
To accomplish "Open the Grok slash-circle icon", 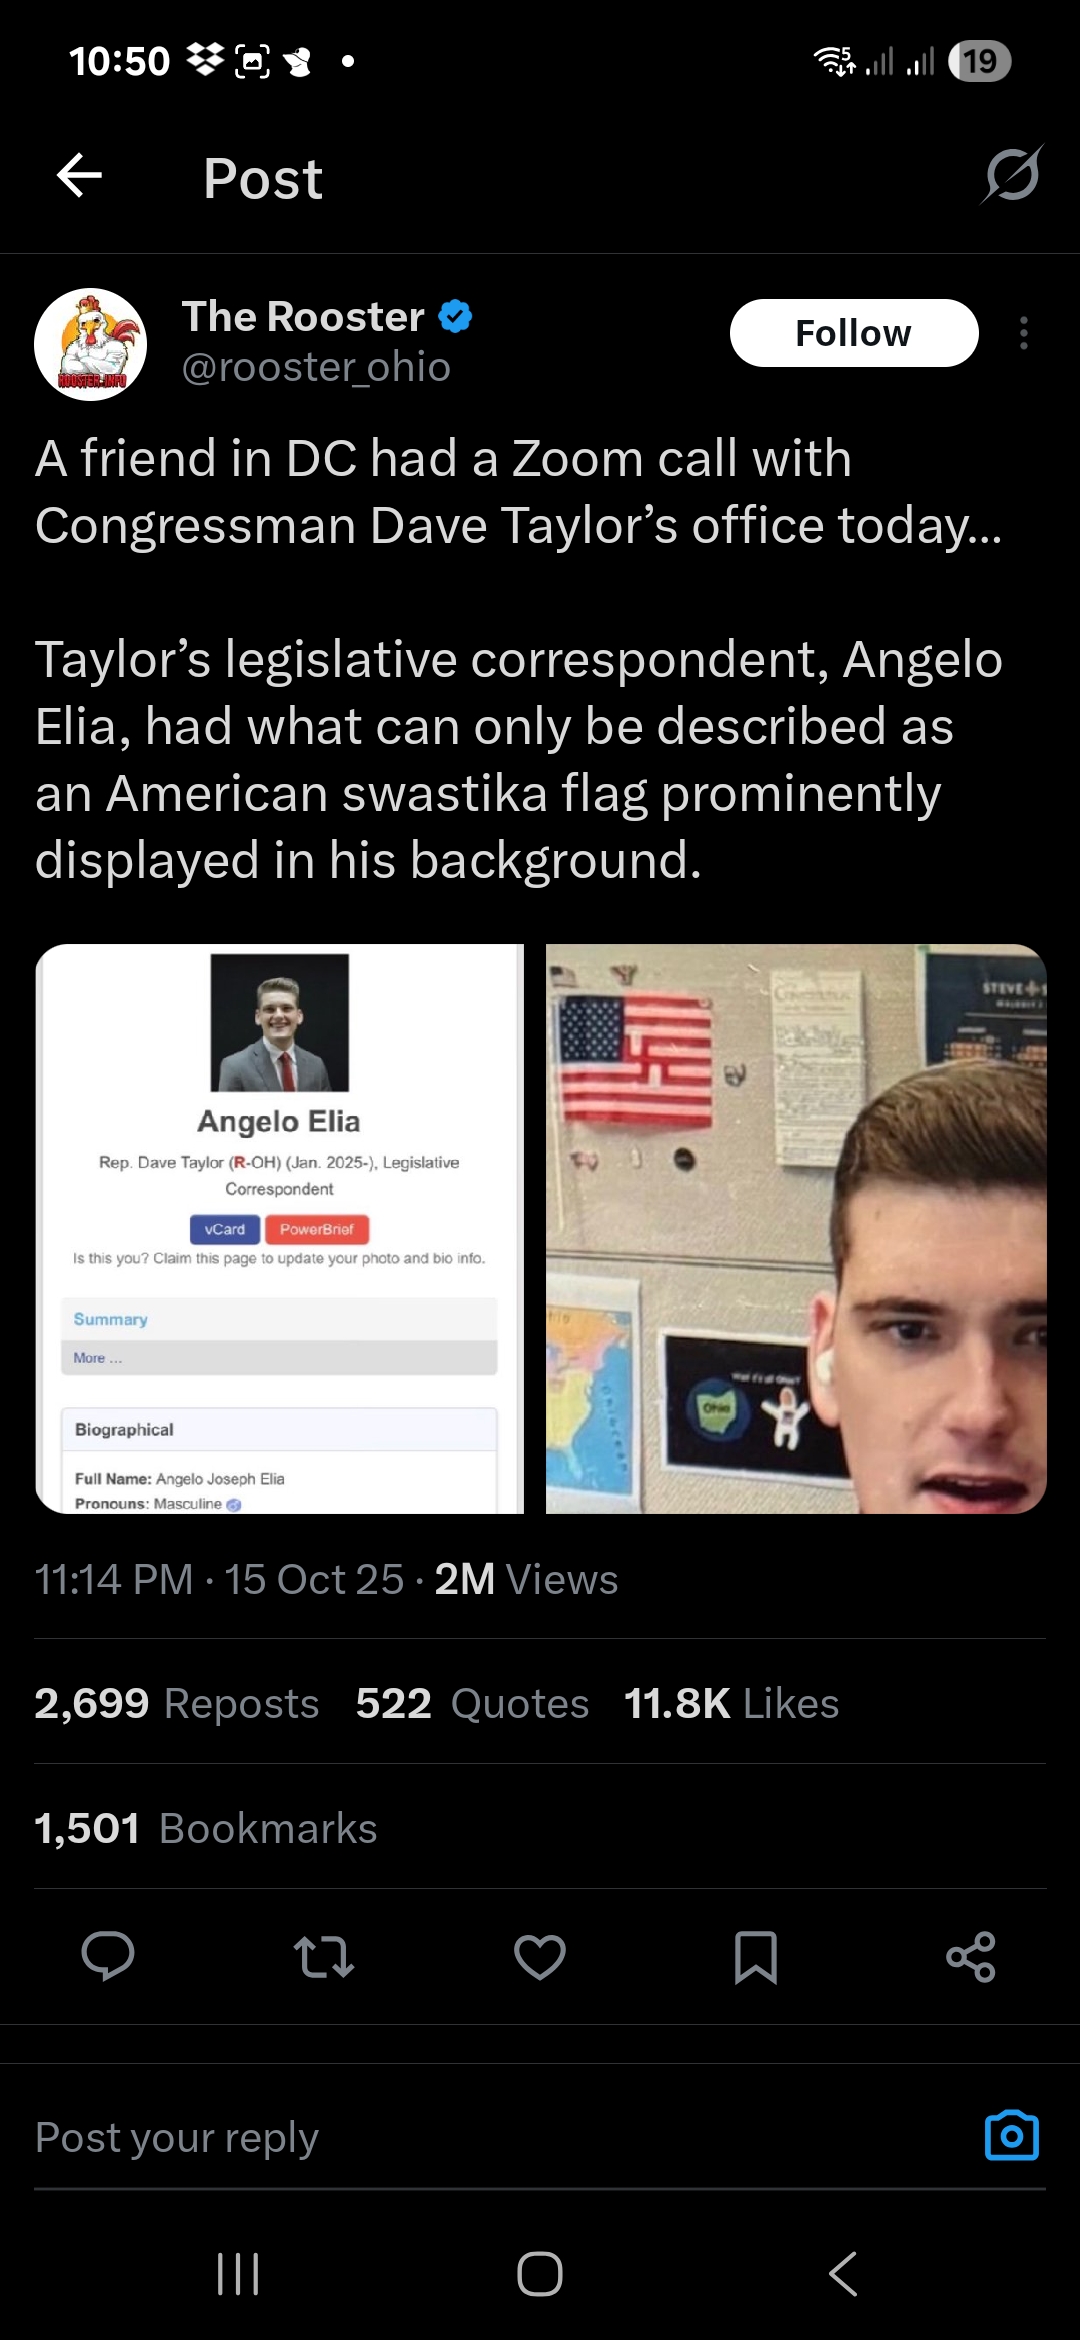I will point(1012,175).
